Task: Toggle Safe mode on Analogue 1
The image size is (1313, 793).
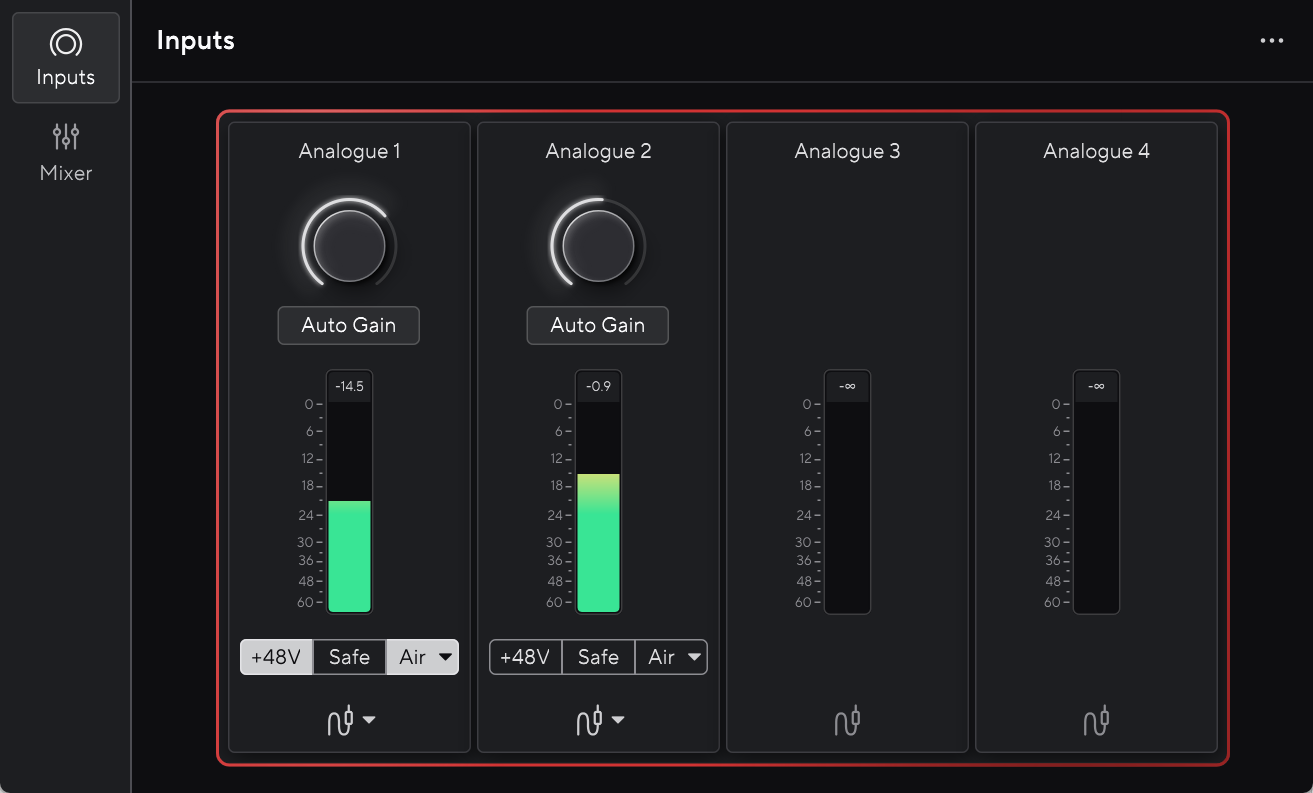Action: coord(349,657)
